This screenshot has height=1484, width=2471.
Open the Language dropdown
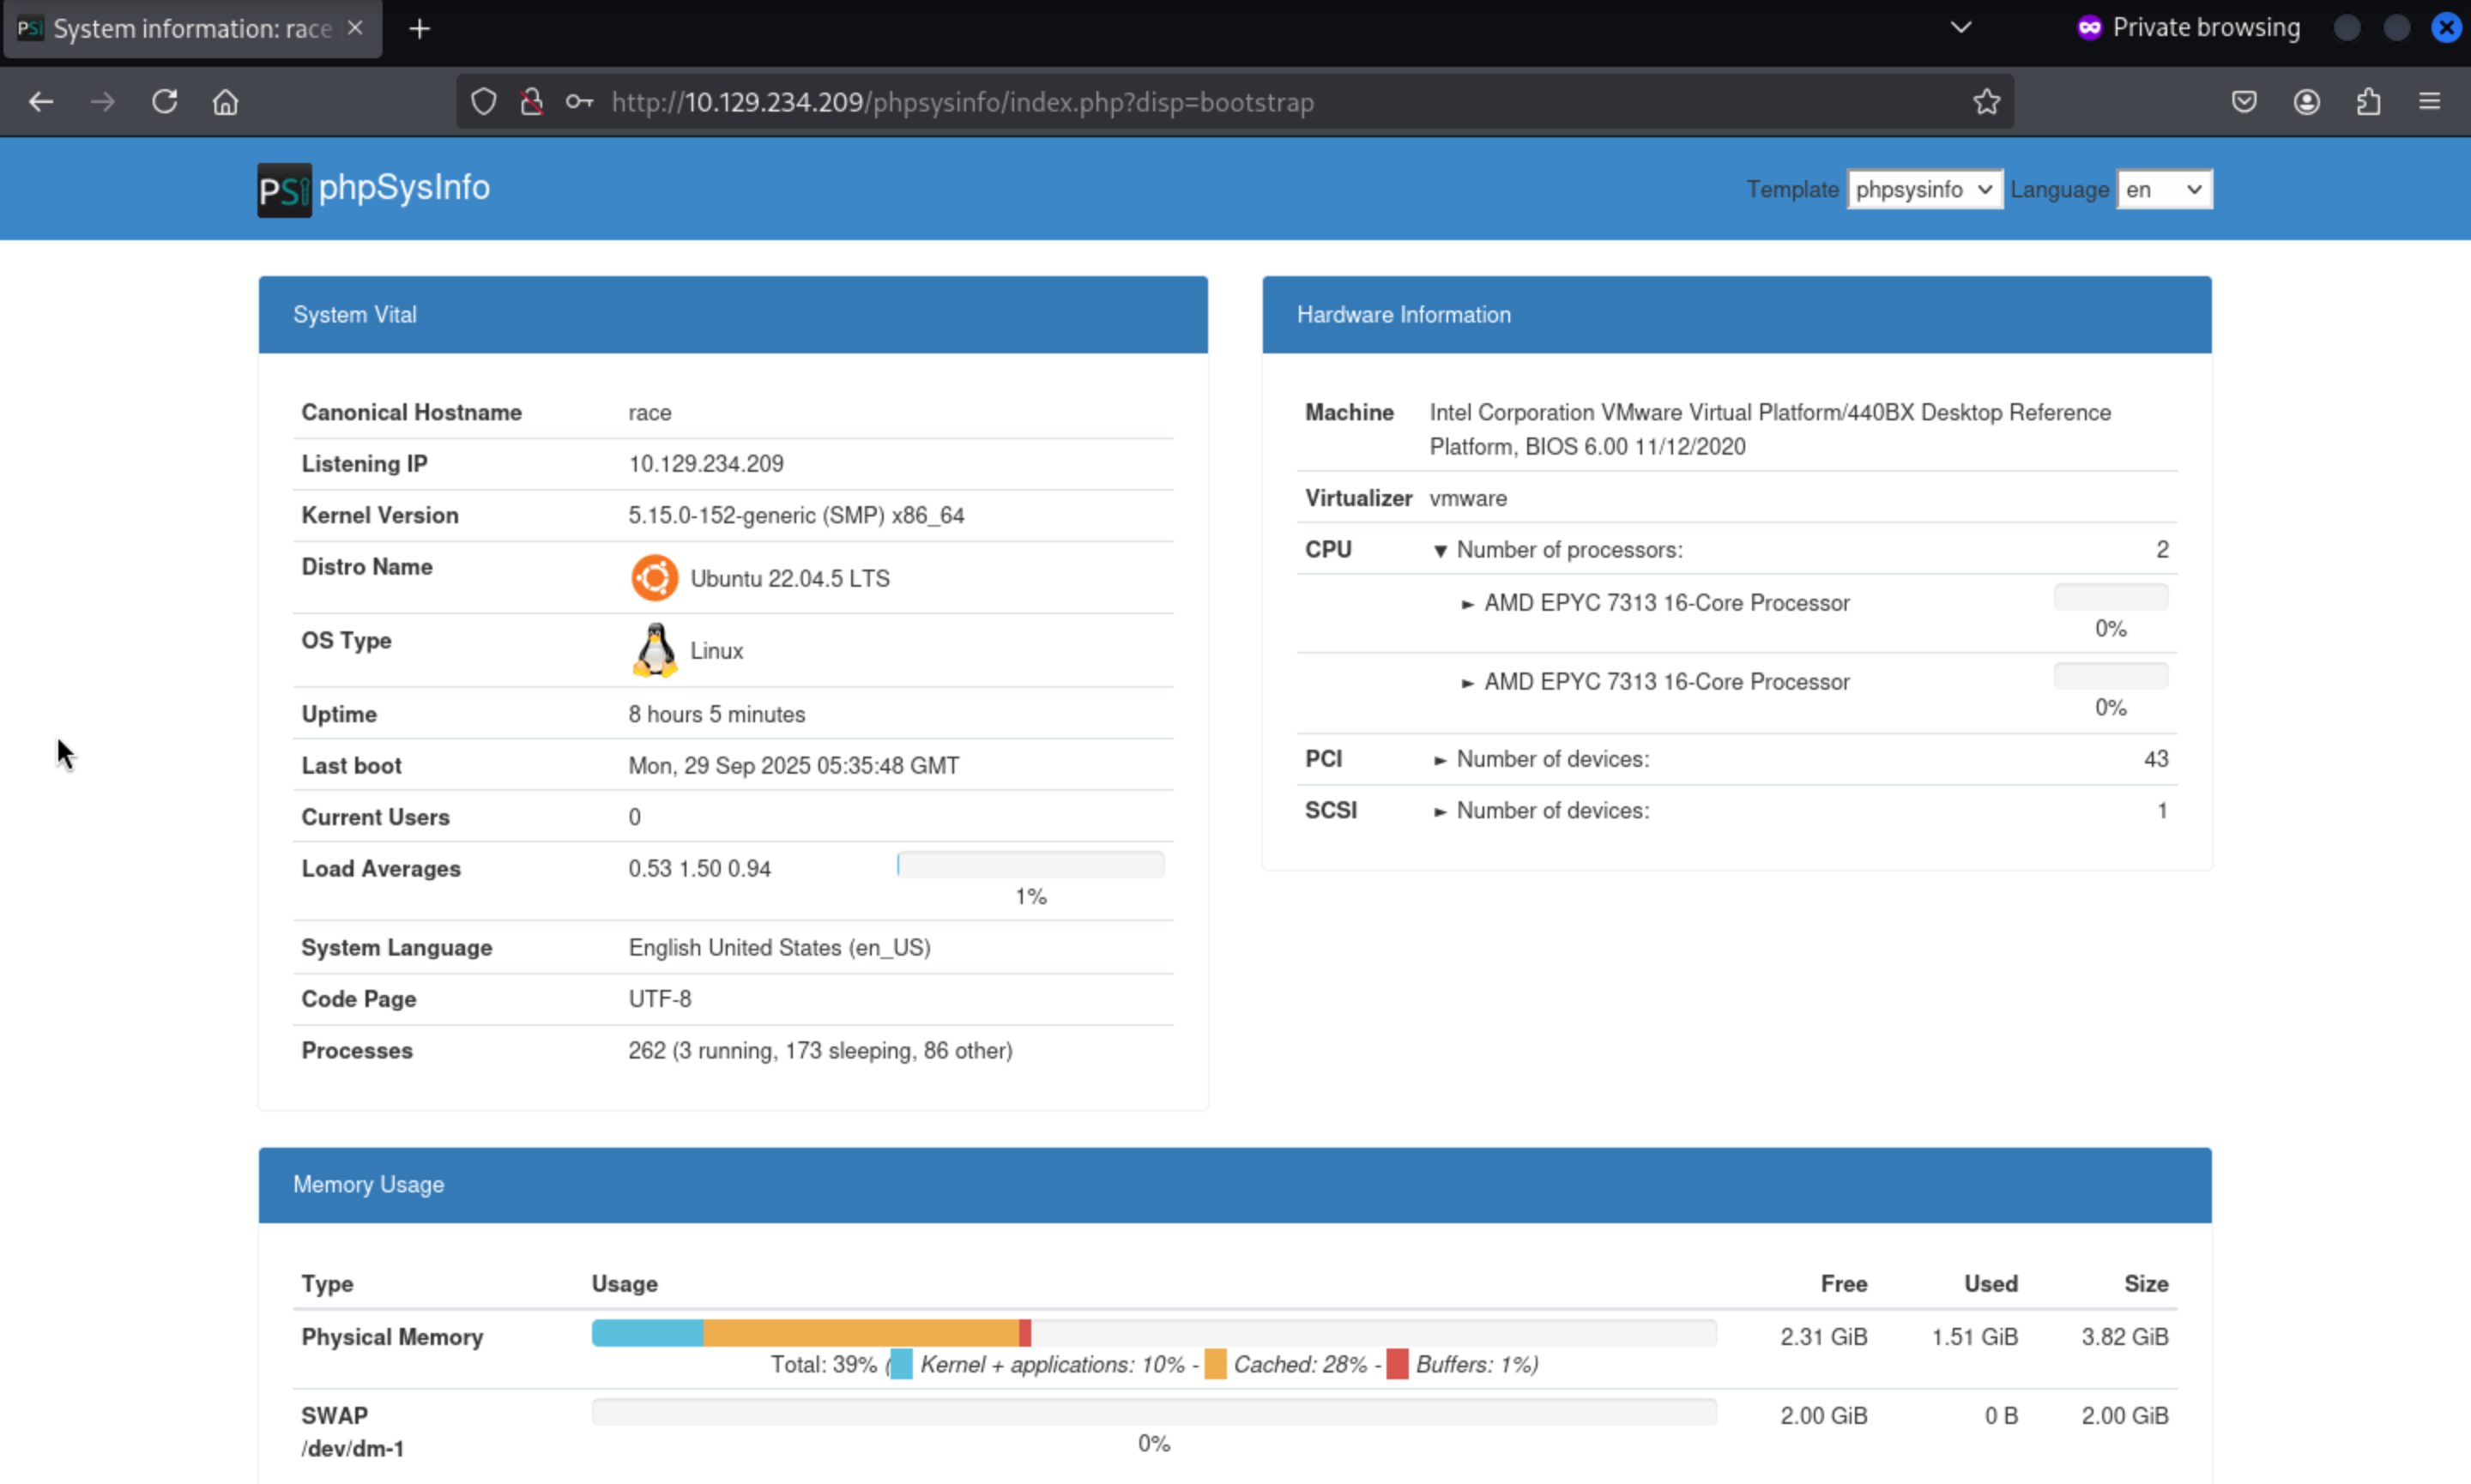(x=2164, y=189)
